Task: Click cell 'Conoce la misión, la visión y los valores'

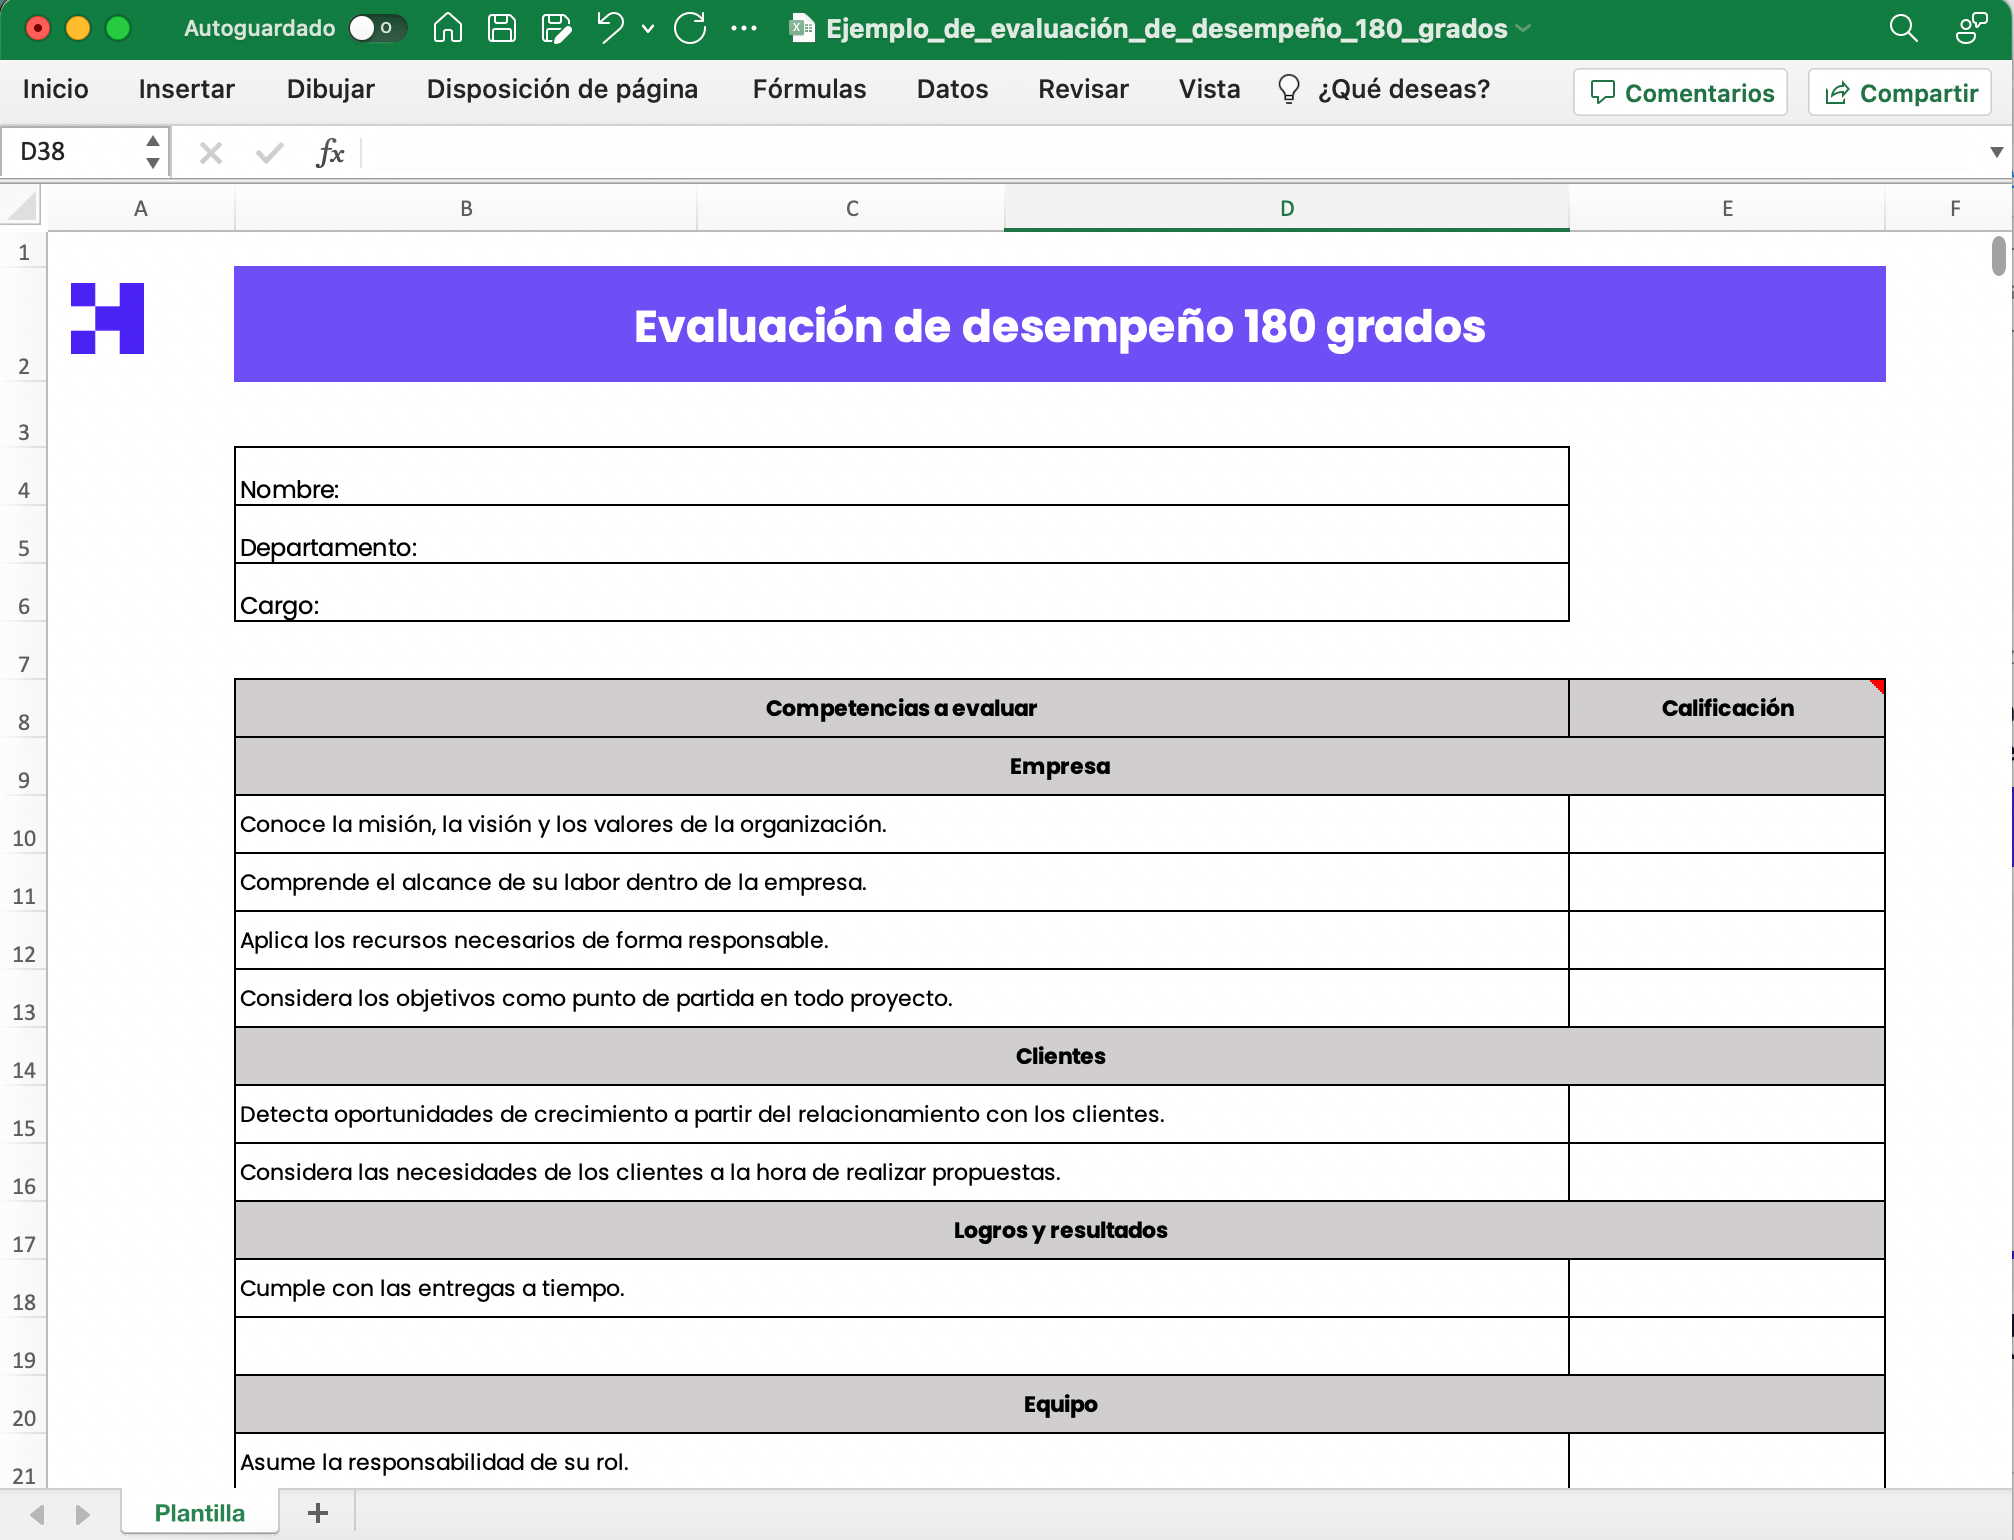Action: [x=901, y=824]
